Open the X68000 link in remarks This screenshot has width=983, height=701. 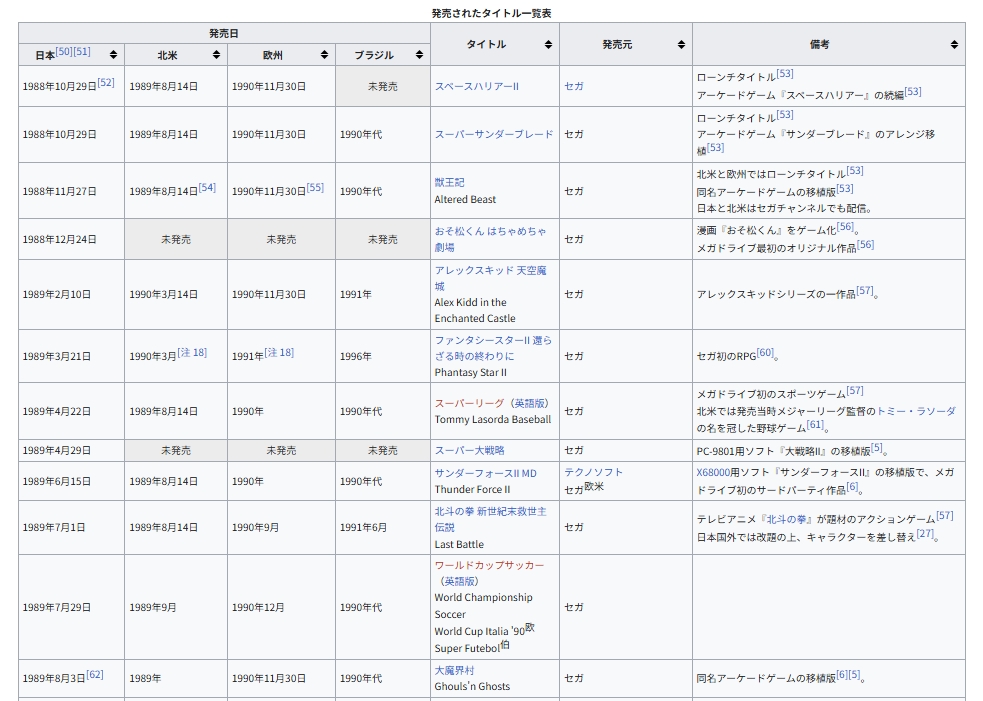click(x=713, y=472)
